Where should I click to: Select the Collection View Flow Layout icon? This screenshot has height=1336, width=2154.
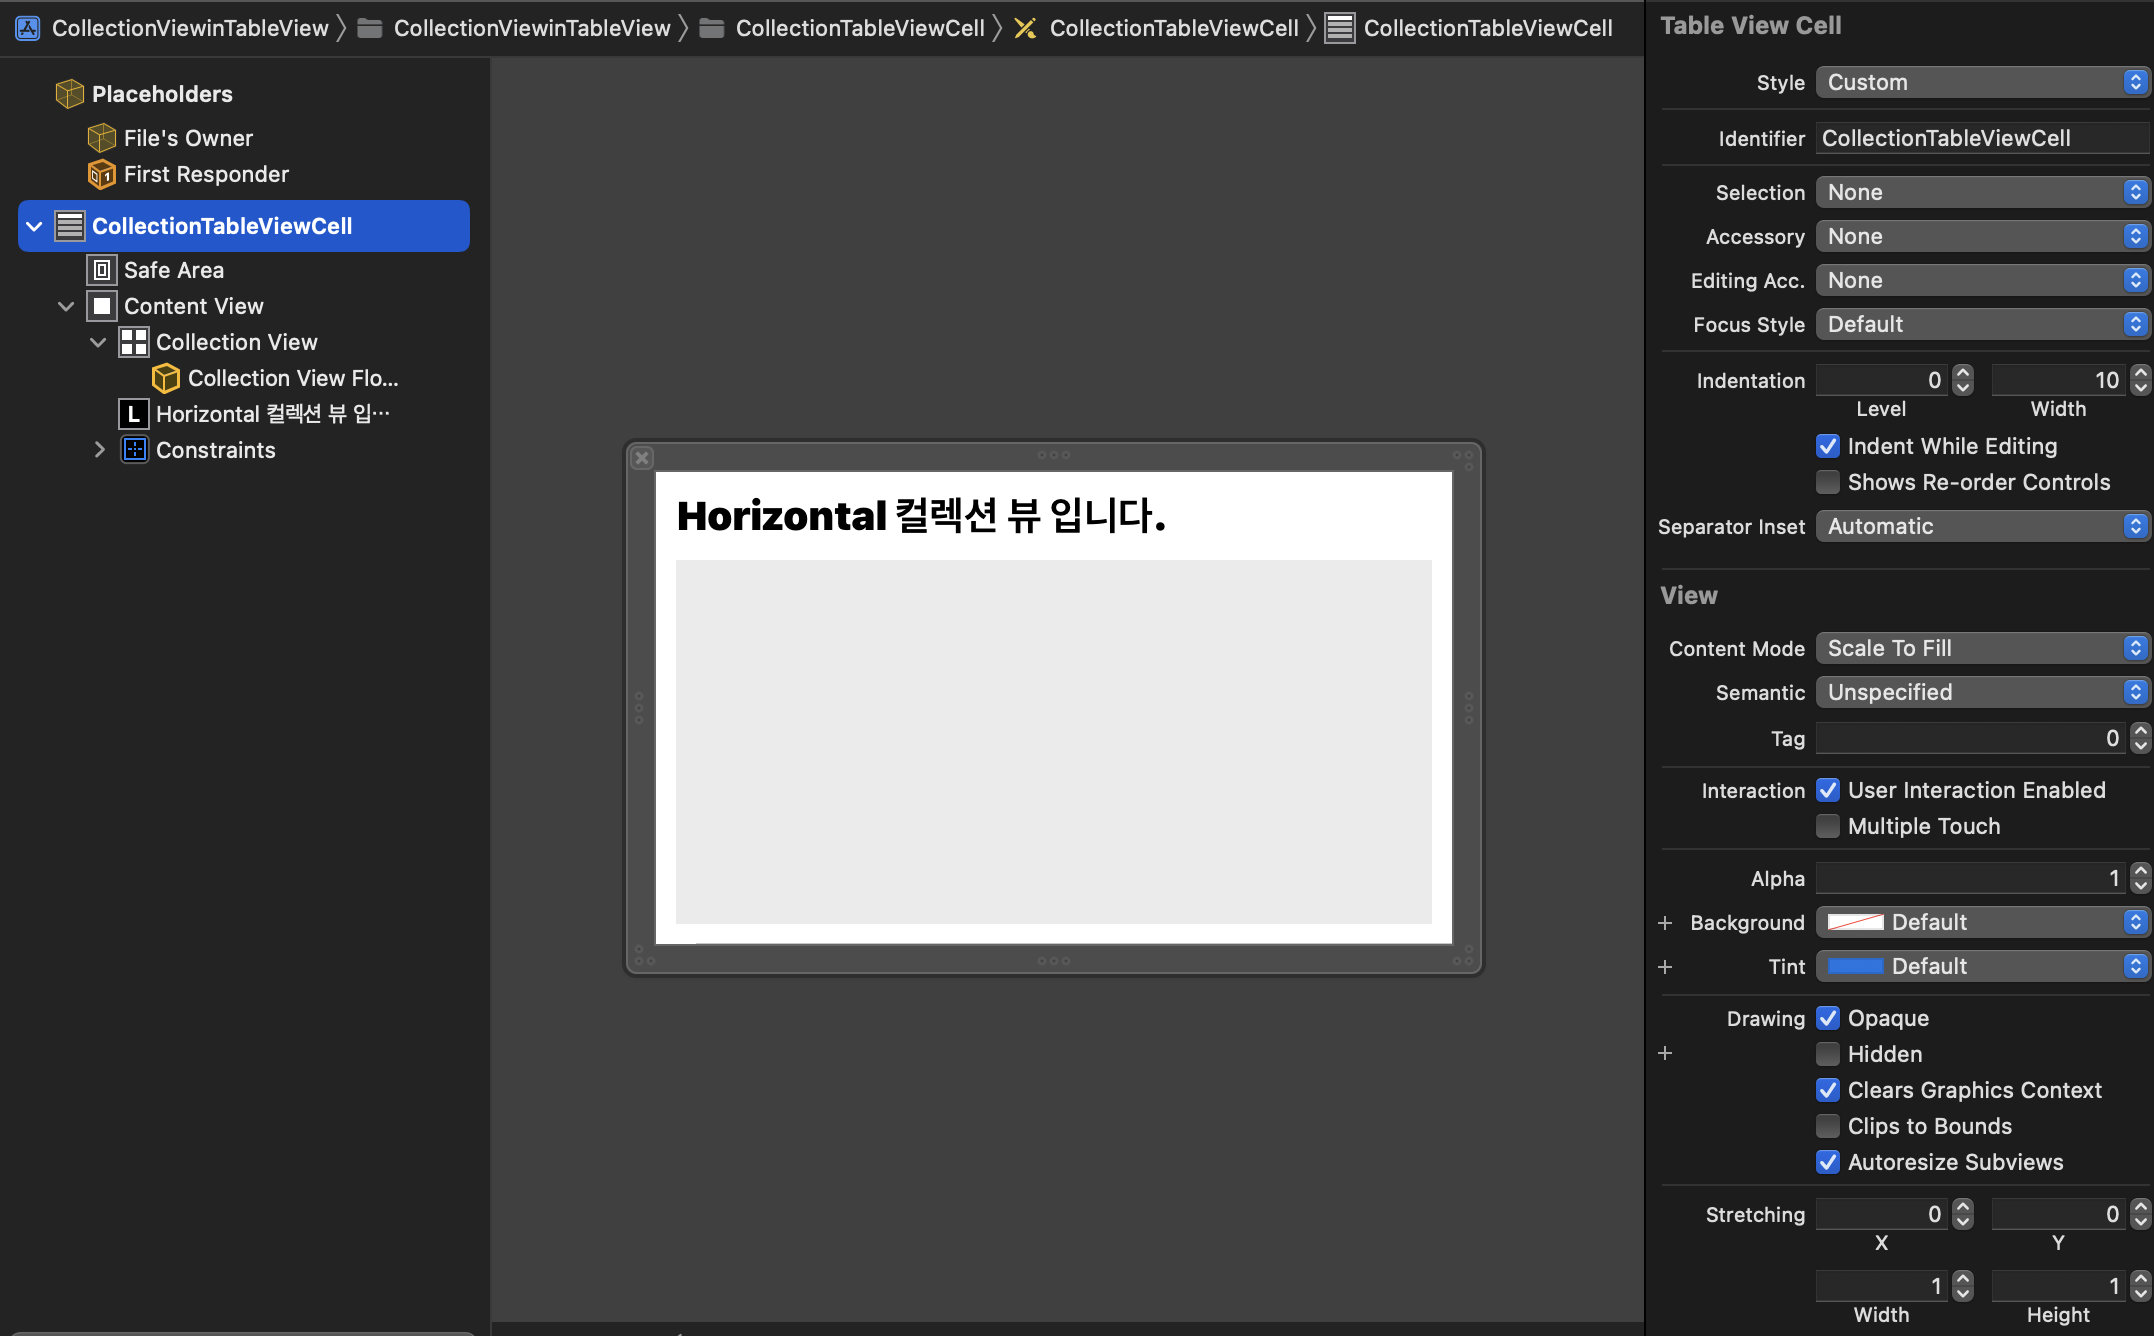tap(166, 378)
